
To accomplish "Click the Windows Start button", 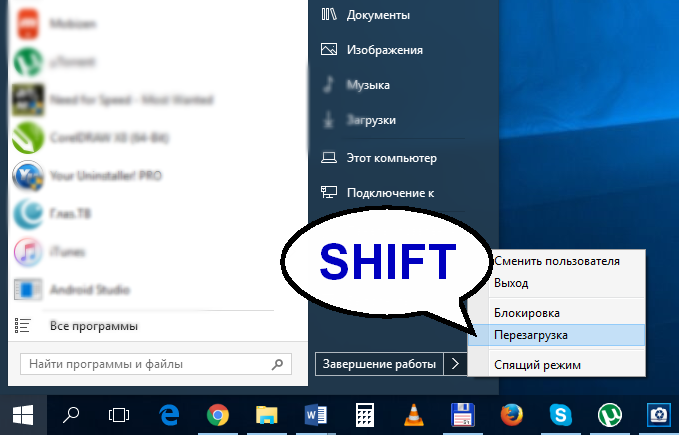I will pos(23,414).
